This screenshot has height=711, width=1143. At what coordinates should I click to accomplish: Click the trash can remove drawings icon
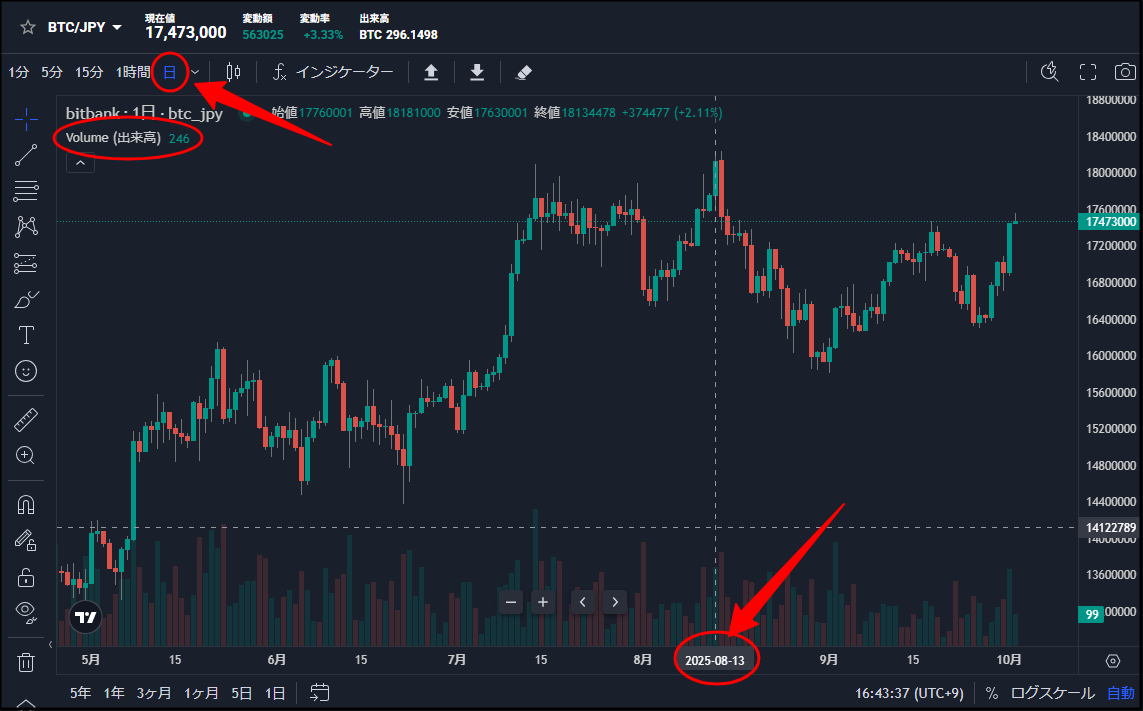(x=27, y=662)
